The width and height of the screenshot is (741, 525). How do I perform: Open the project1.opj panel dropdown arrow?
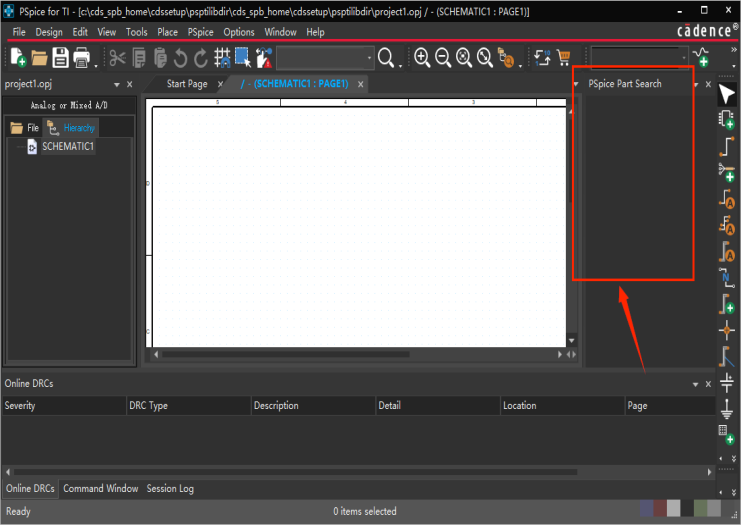(x=117, y=85)
